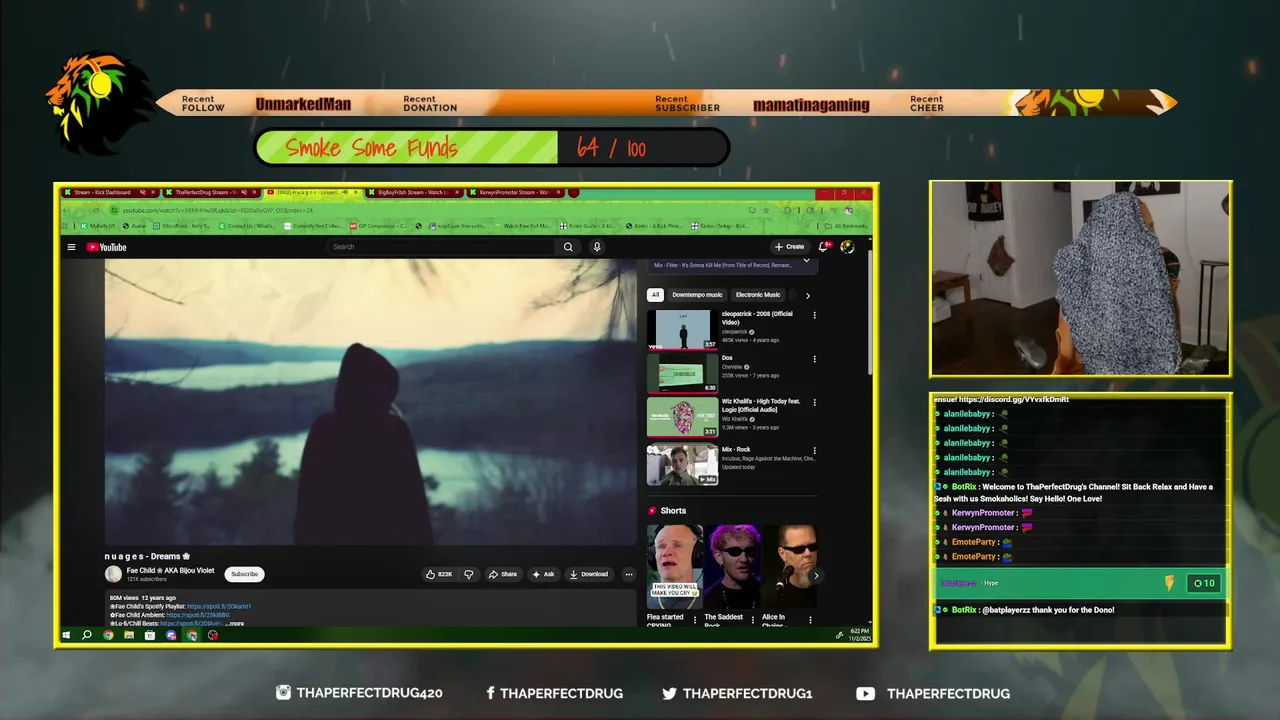Click the Share button

(503, 574)
